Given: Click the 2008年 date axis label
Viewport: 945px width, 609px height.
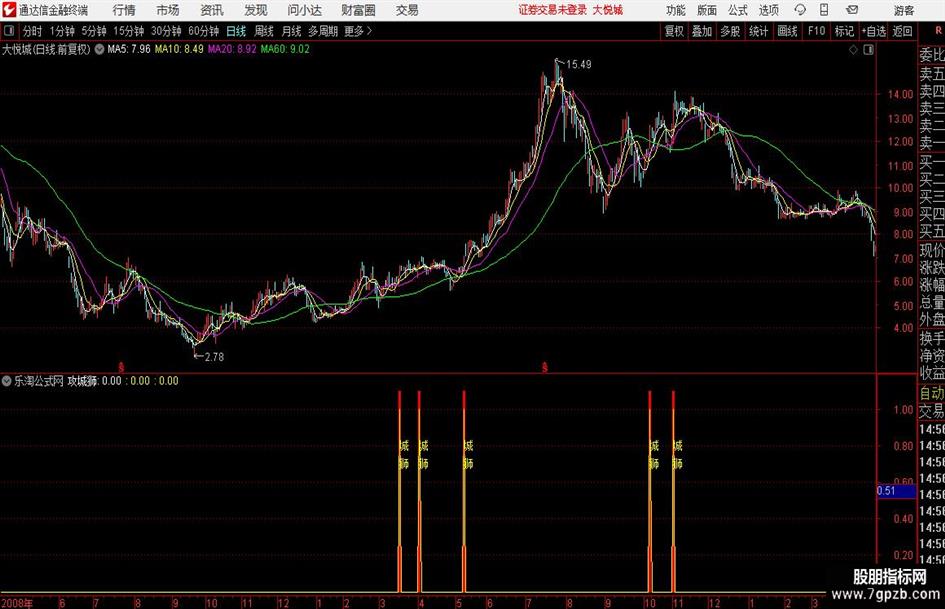Looking at the screenshot, I should [17, 603].
